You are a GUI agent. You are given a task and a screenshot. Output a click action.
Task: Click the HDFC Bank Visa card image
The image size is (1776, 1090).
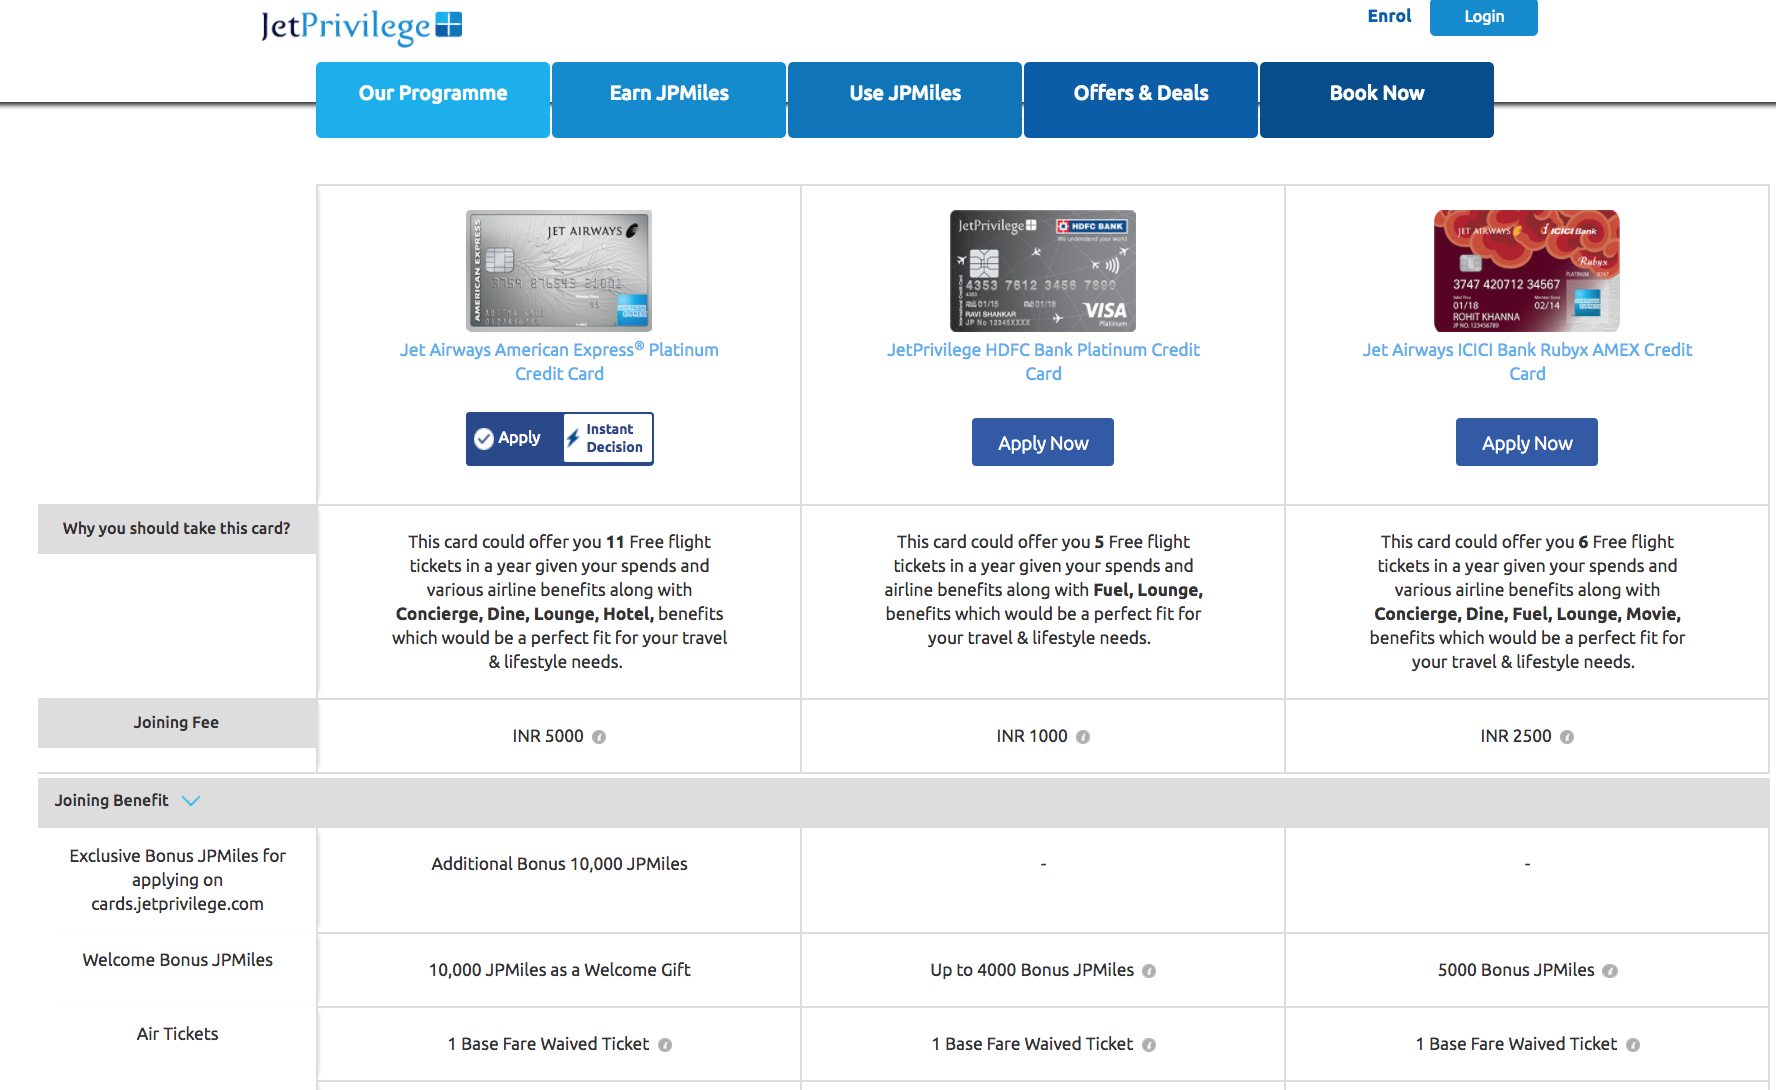pyautogui.click(x=1043, y=271)
